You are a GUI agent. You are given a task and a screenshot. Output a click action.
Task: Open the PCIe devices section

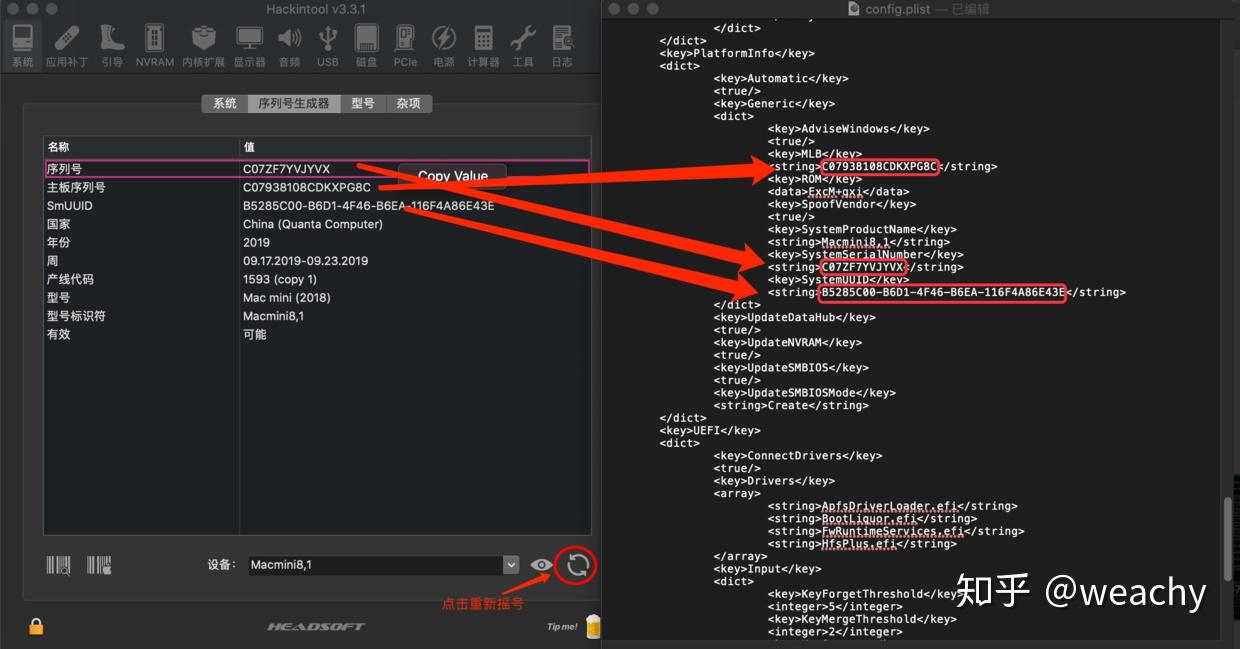[x=405, y=46]
